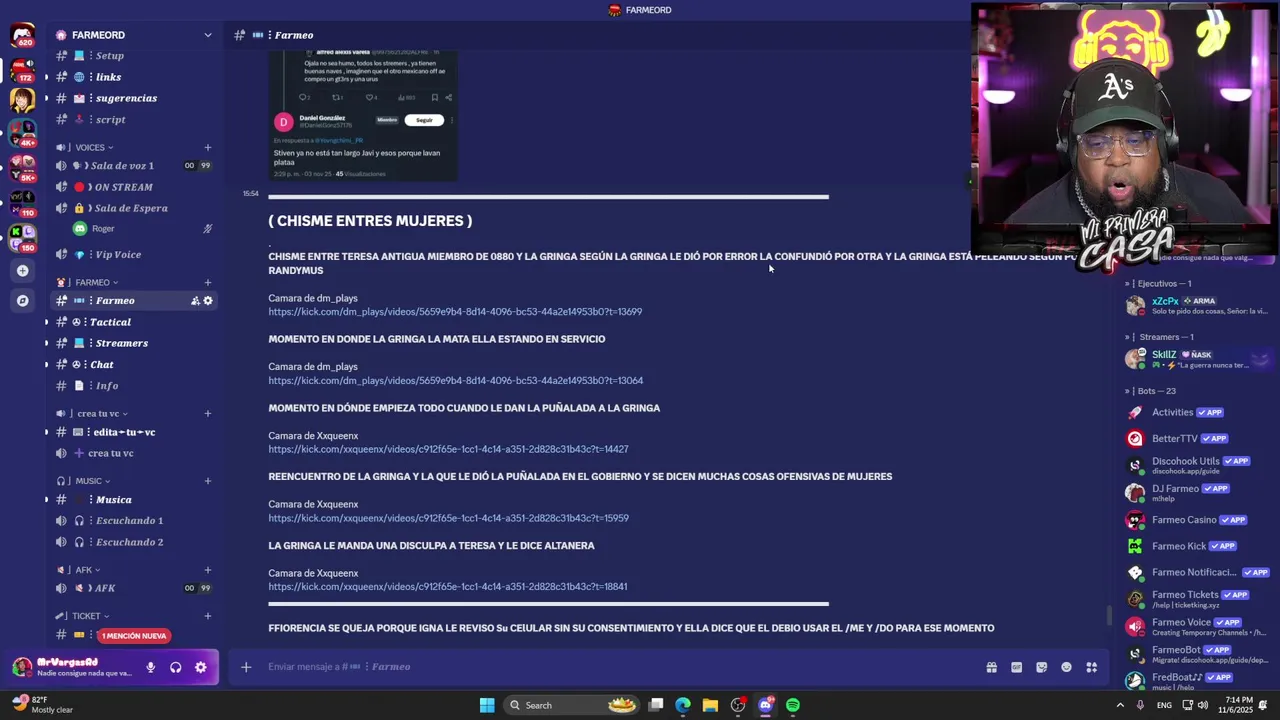Open Microsoft Edge from the taskbar
This screenshot has width=1280, height=720.
(x=683, y=705)
